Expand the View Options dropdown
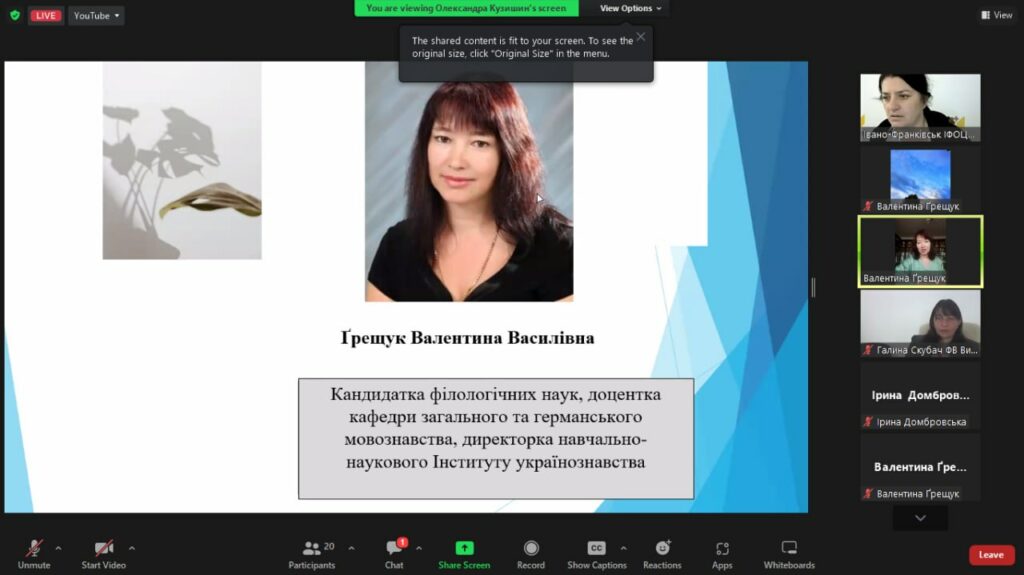The width and height of the screenshot is (1024, 575). click(x=631, y=8)
